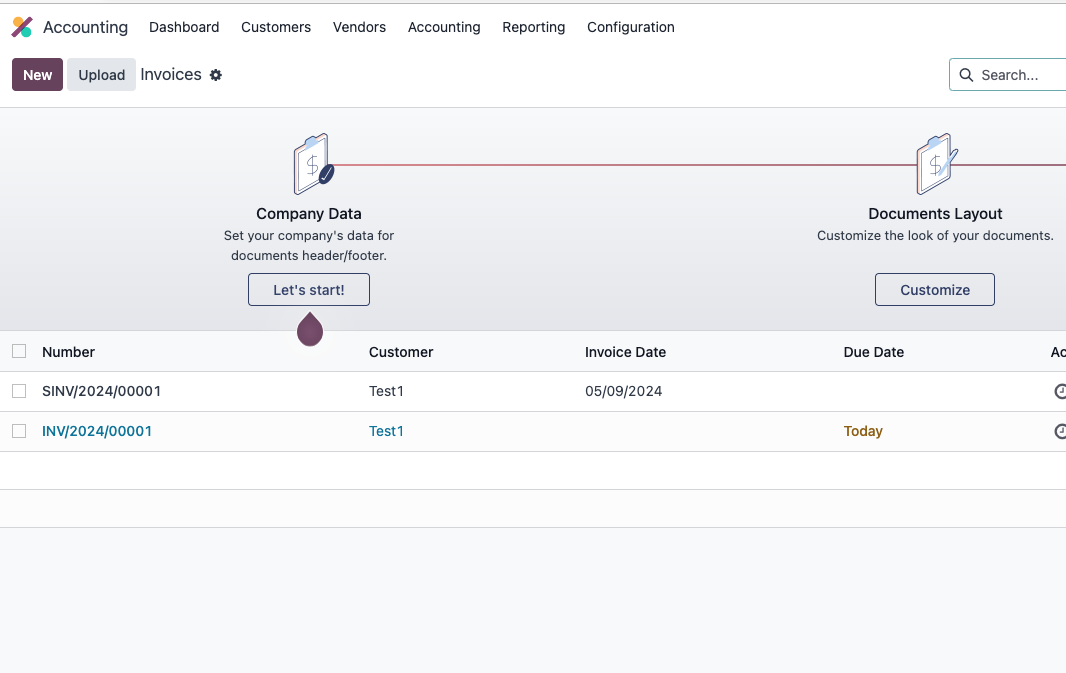Click the Company Data heading

[309, 213]
